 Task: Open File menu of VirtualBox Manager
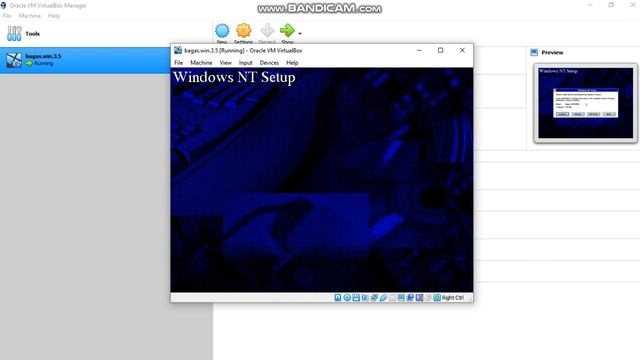point(7,16)
